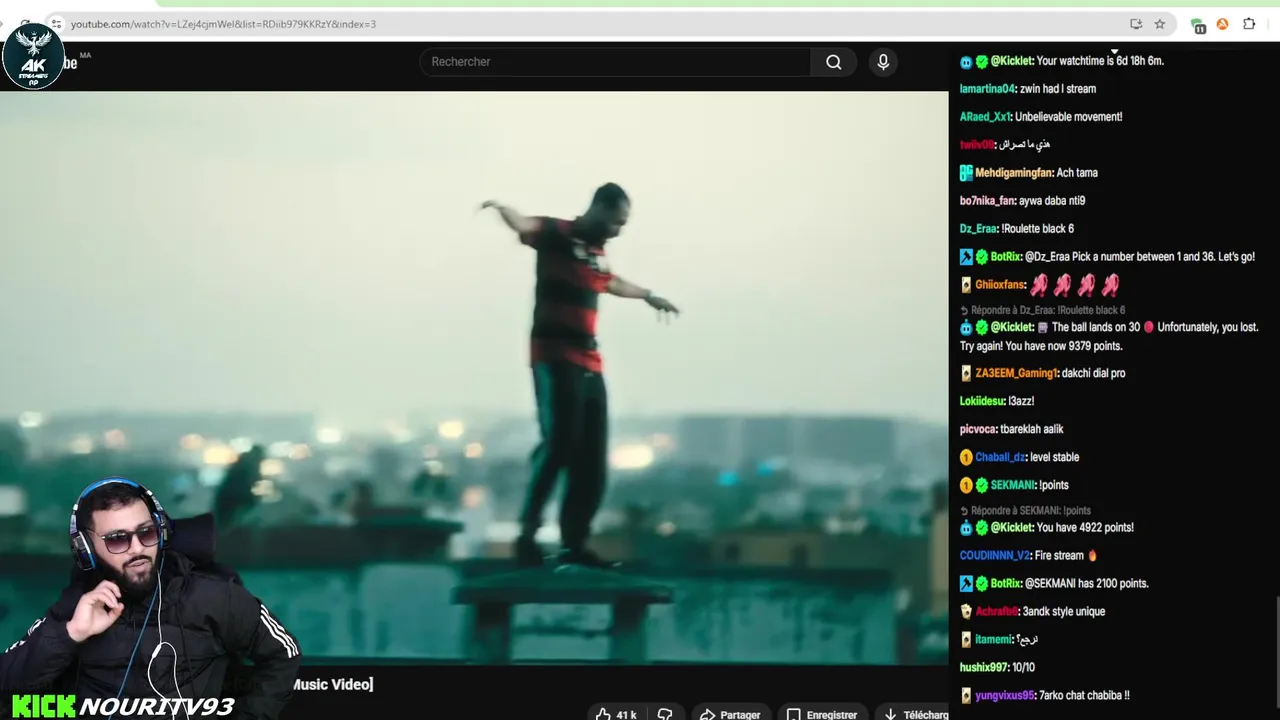This screenshot has width=1280, height=720.
Task: Click 'Répondre à Dz_Eraa' reply reference
Action: pyautogui.click(x=1041, y=310)
